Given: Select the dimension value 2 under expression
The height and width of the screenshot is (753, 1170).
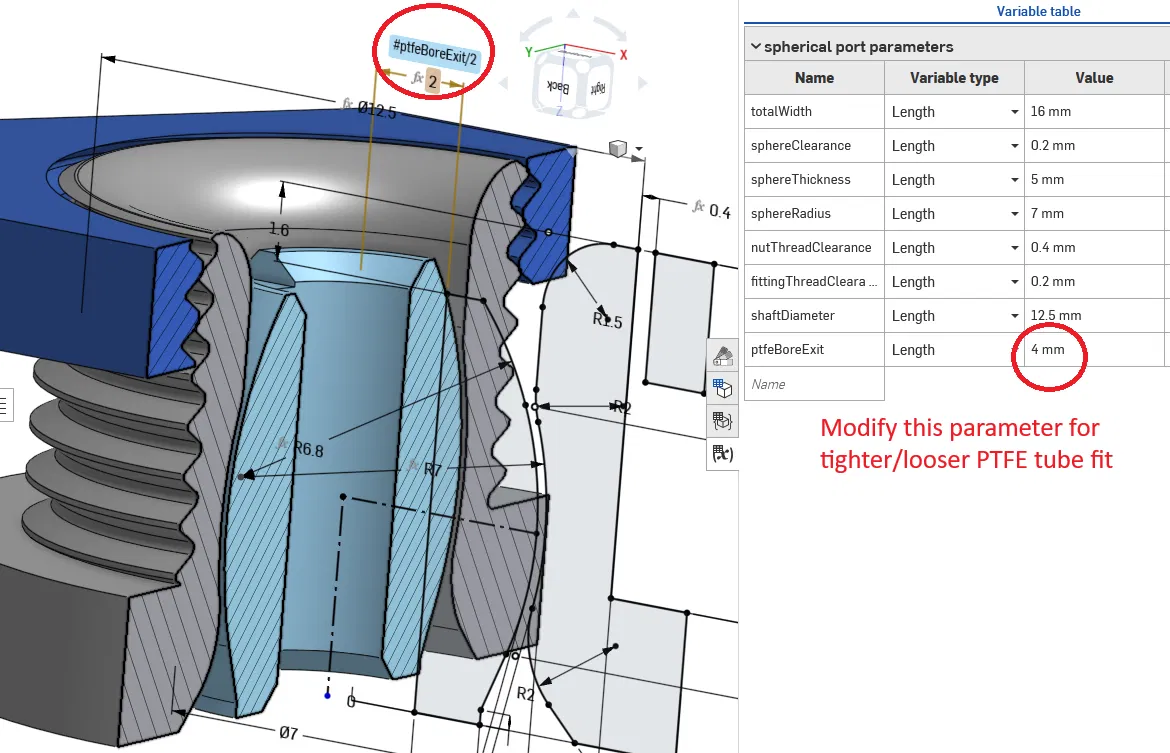Looking at the screenshot, I should tap(432, 81).
